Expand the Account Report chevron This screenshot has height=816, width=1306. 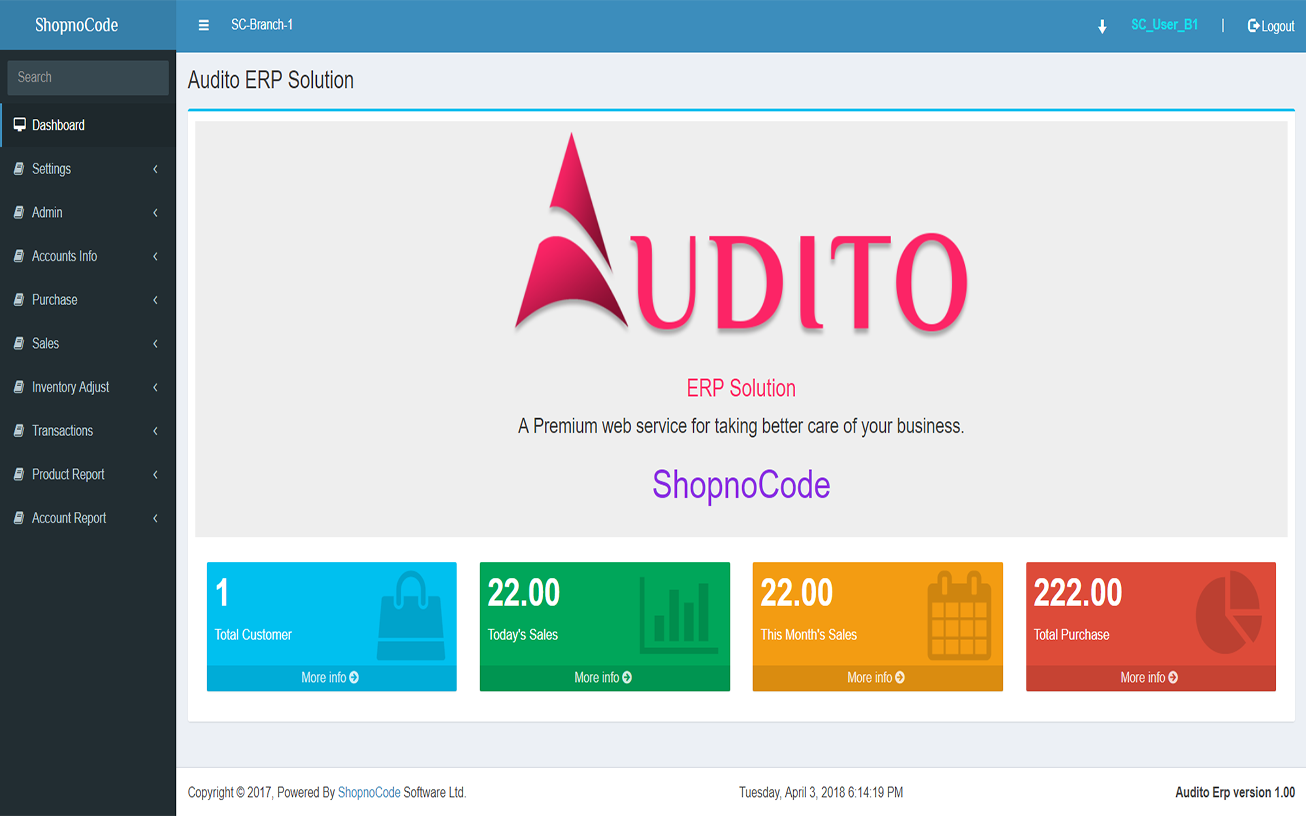point(156,518)
